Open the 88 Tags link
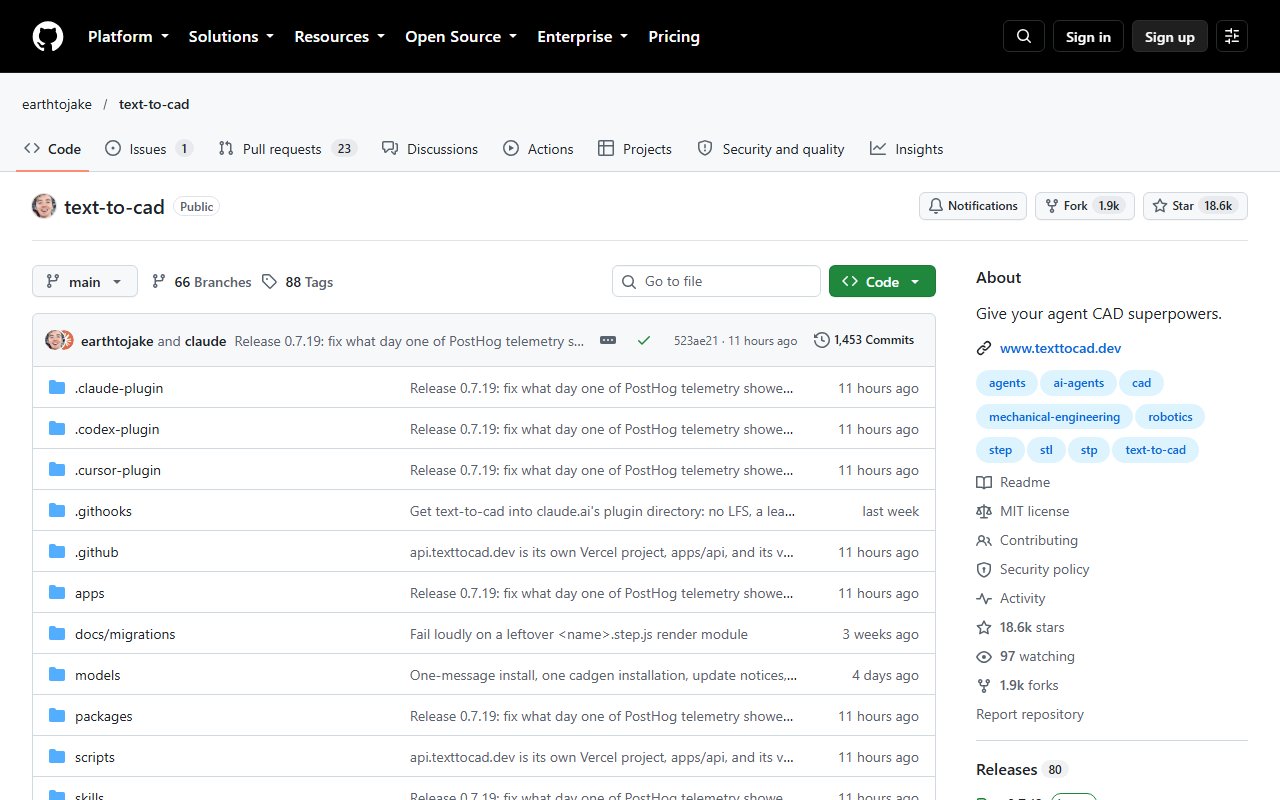Screen dimensions: 1280x800 point(298,282)
